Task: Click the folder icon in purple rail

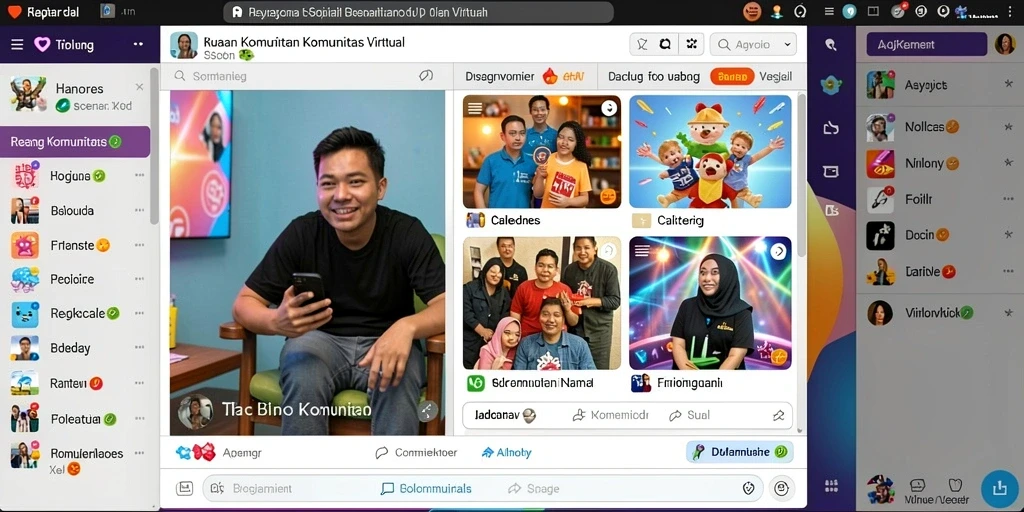Action: (831, 128)
